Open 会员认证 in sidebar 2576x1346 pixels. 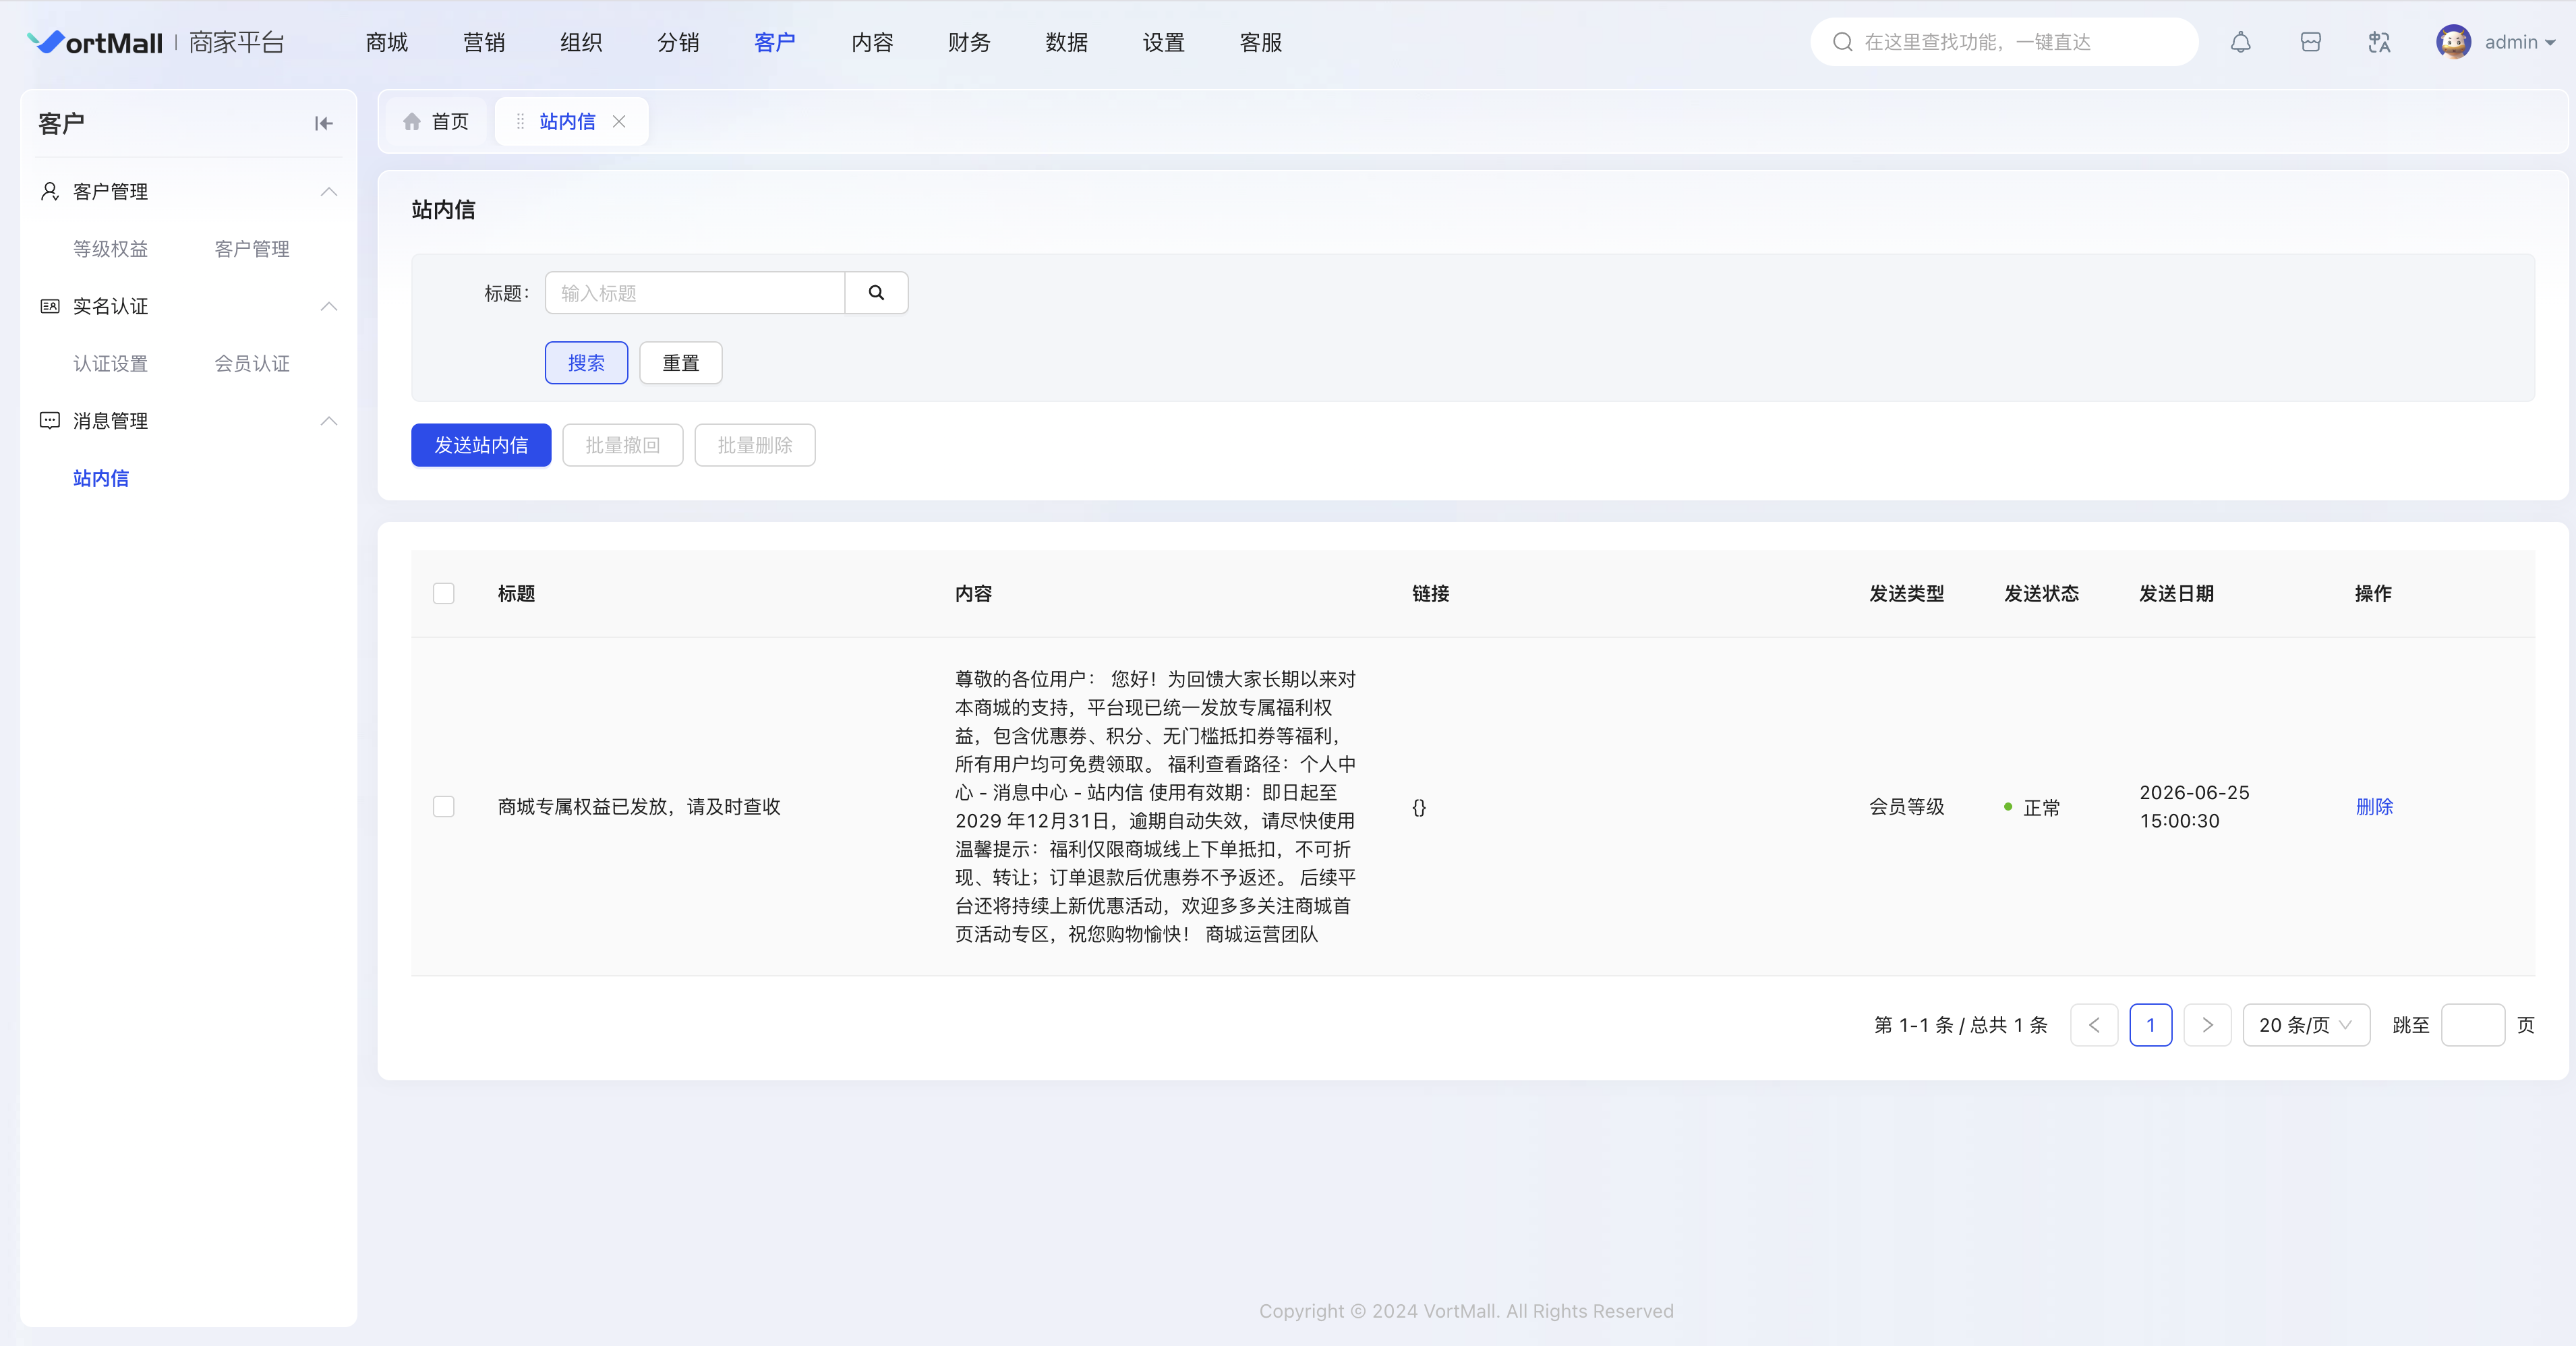click(x=252, y=364)
